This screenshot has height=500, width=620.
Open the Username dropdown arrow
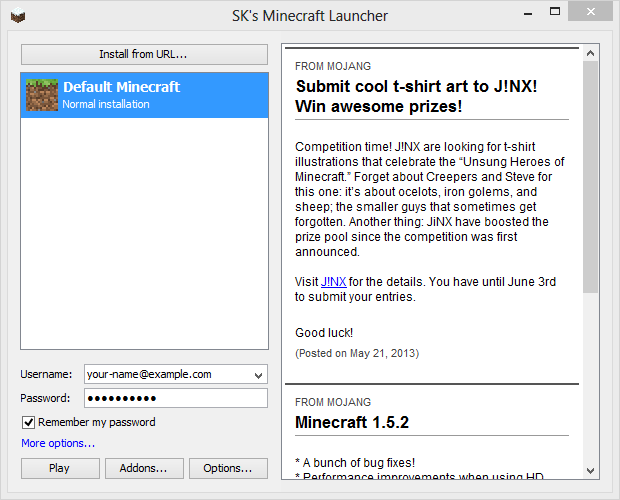click(x=259, y=375)
